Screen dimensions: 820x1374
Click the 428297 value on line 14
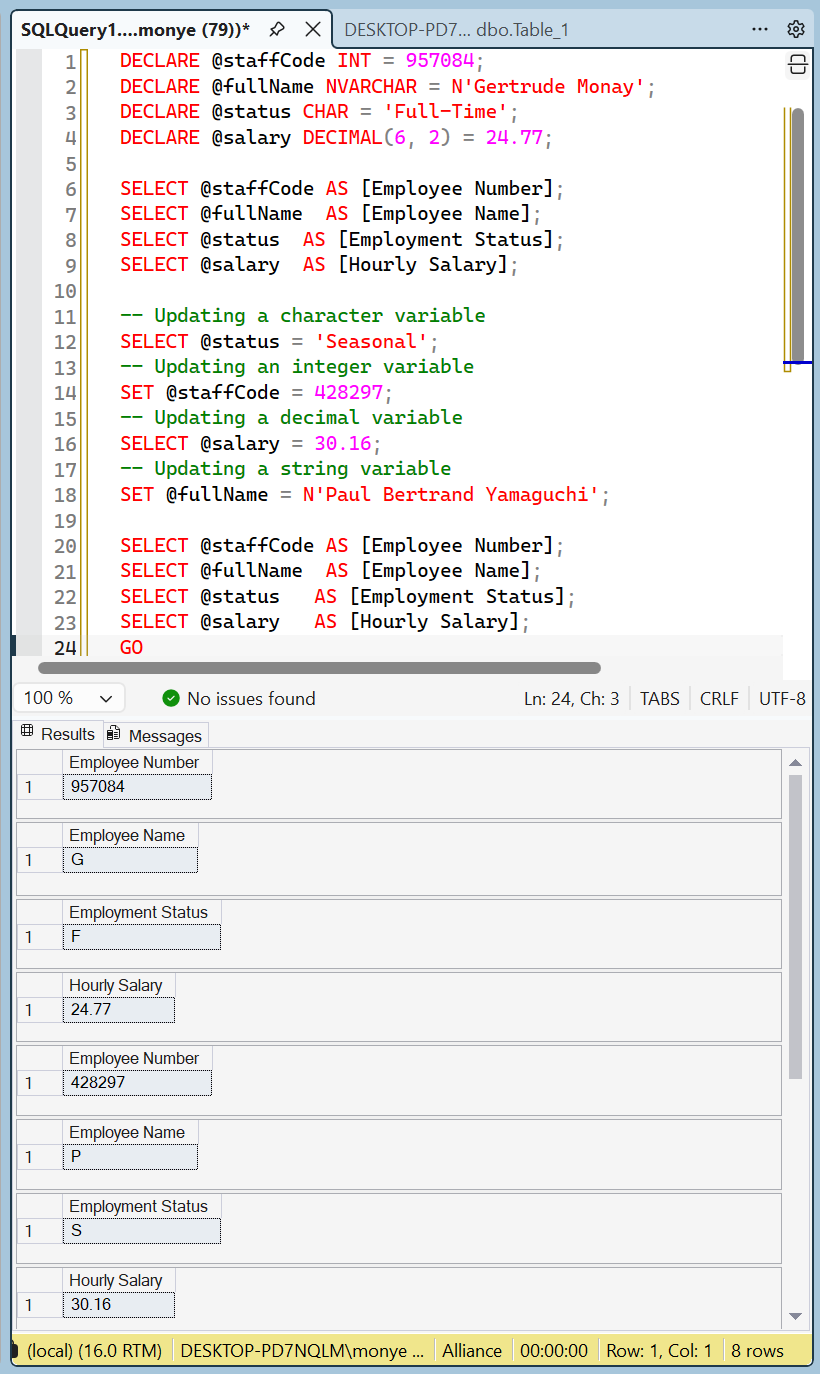349,392
